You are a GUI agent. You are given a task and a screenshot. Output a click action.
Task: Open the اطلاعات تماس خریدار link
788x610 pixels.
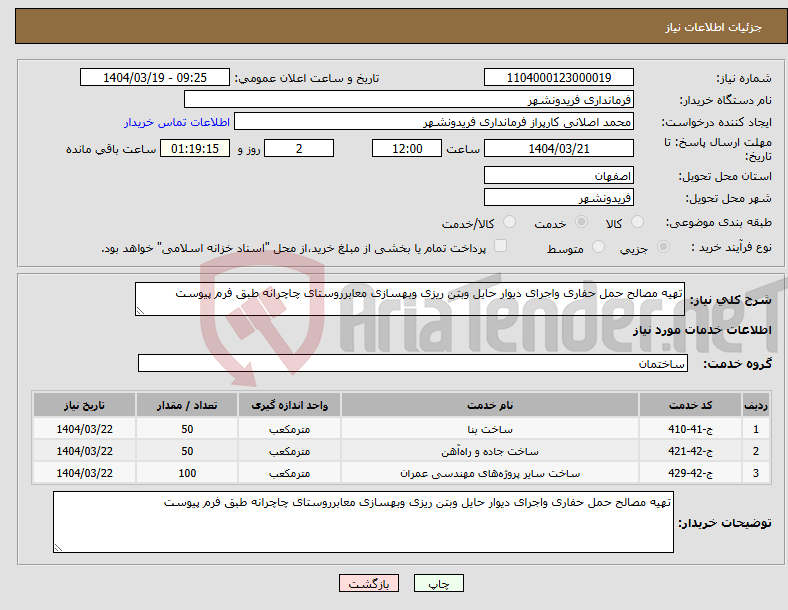point(177,122)
